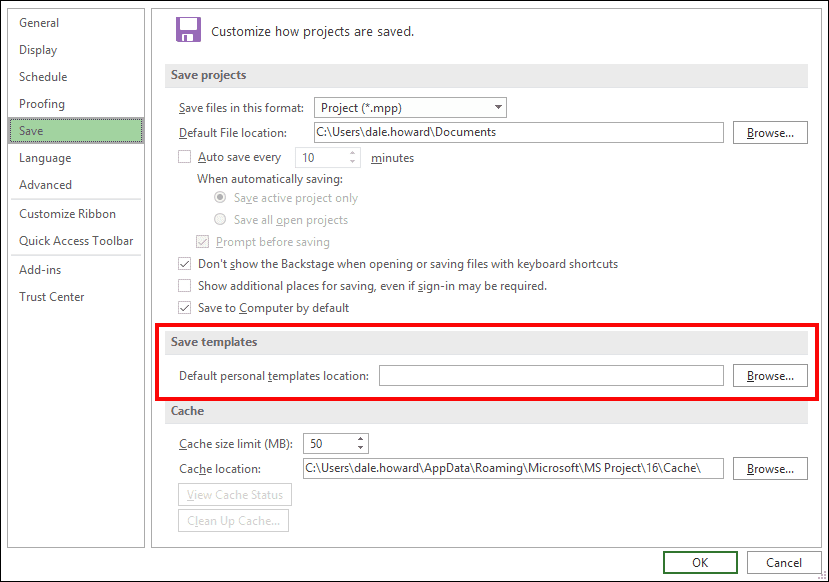Select the Advanced category in sidebar
Viewport: 829px width, 582px height.
(45, 185)
